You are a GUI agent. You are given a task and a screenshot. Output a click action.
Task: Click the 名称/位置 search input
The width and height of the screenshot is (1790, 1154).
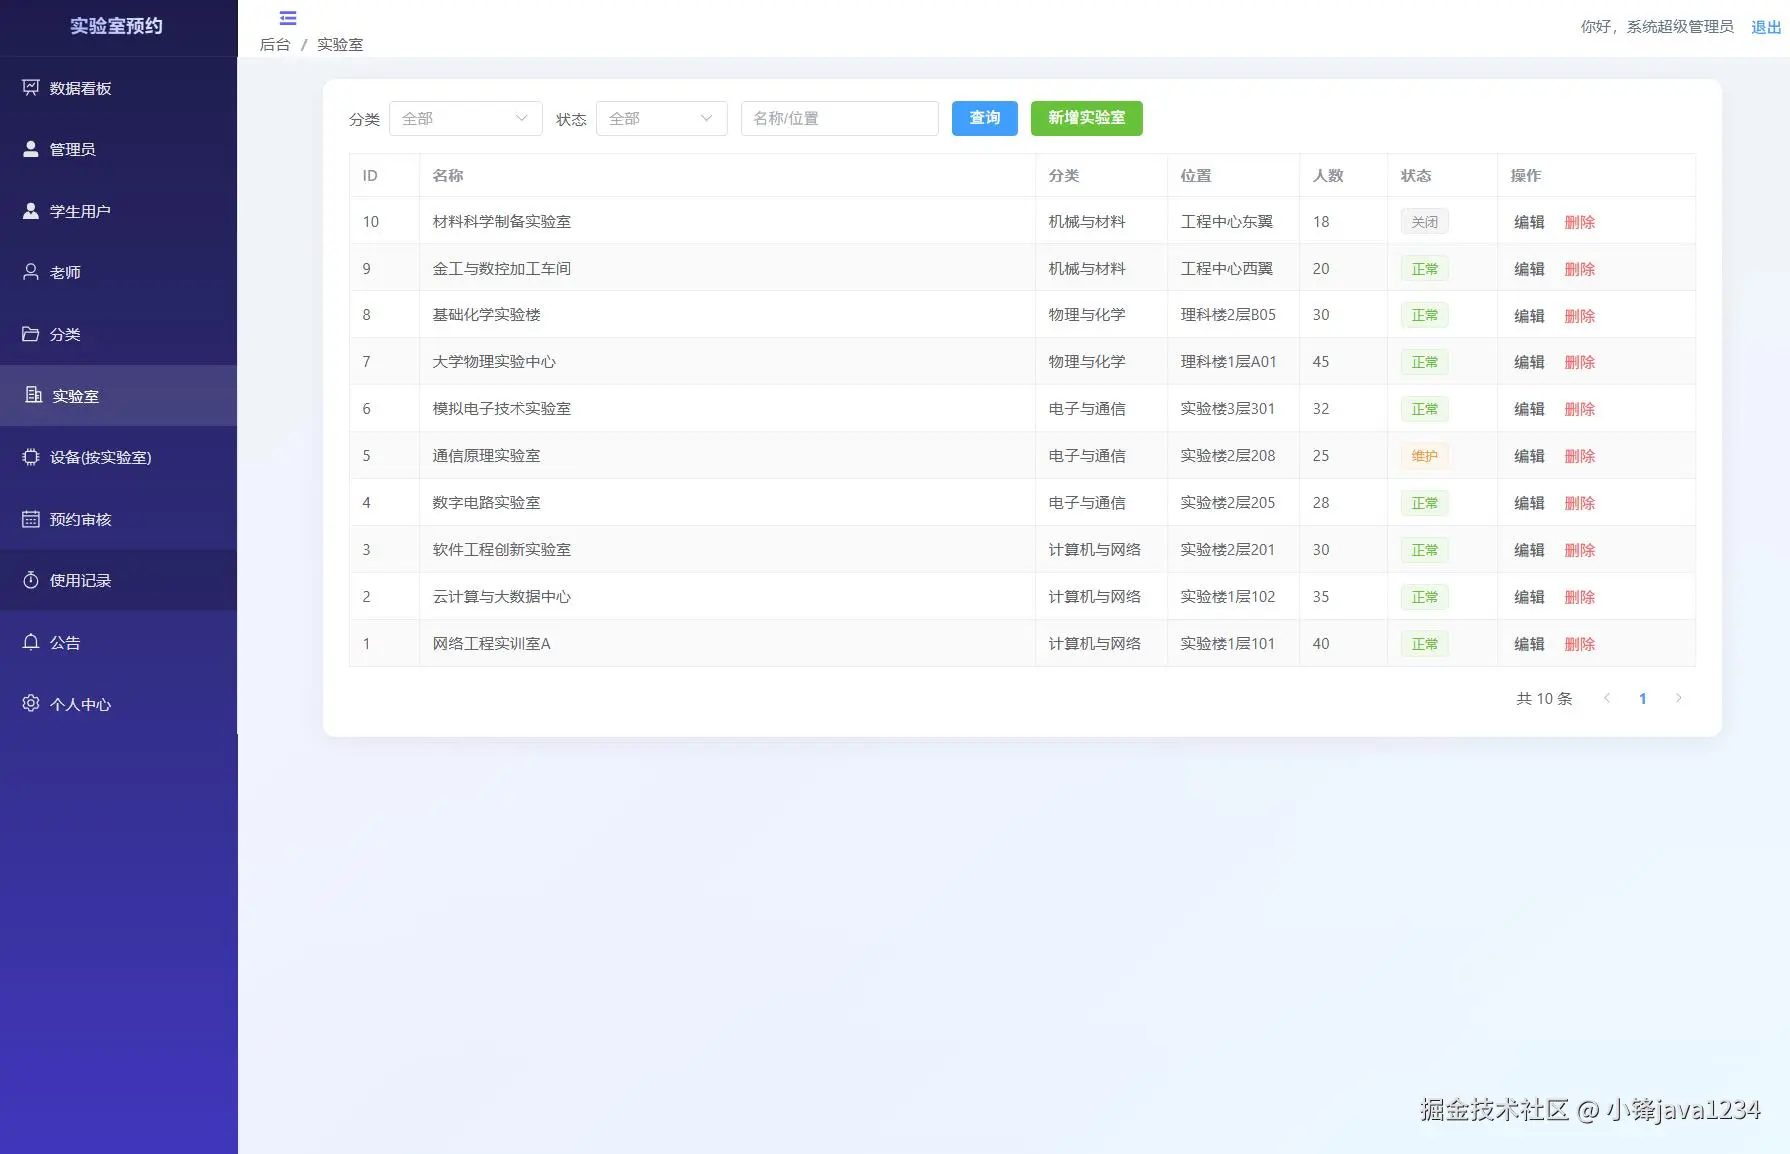839,118
